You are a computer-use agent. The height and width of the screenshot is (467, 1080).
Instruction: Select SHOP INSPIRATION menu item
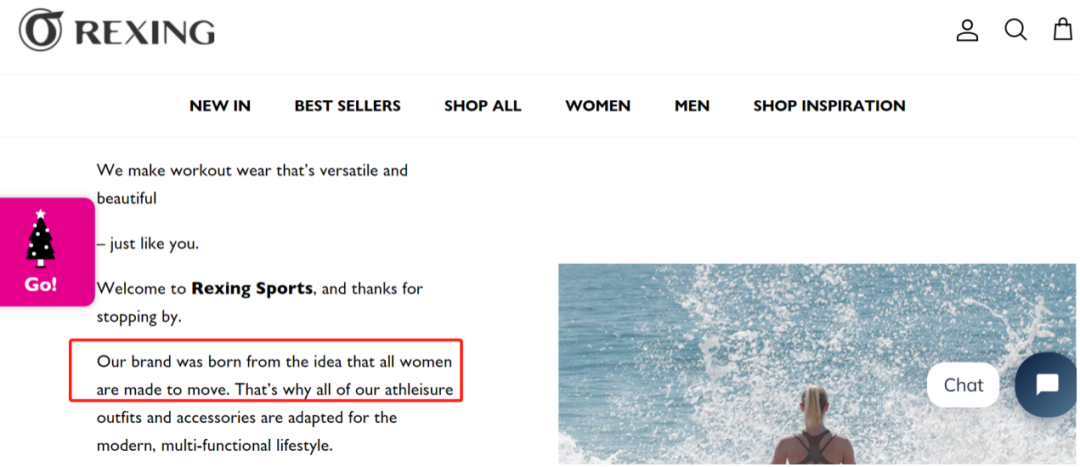pos(829,106)
